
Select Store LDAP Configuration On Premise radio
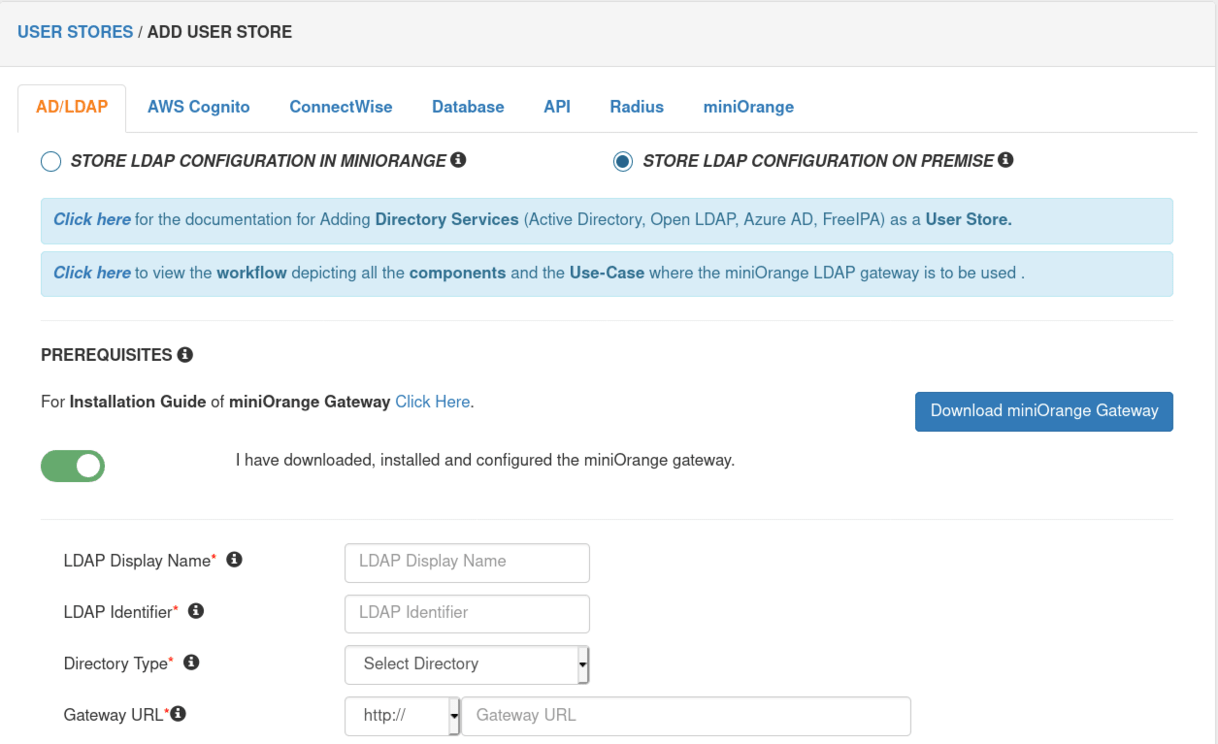[623, 162]
